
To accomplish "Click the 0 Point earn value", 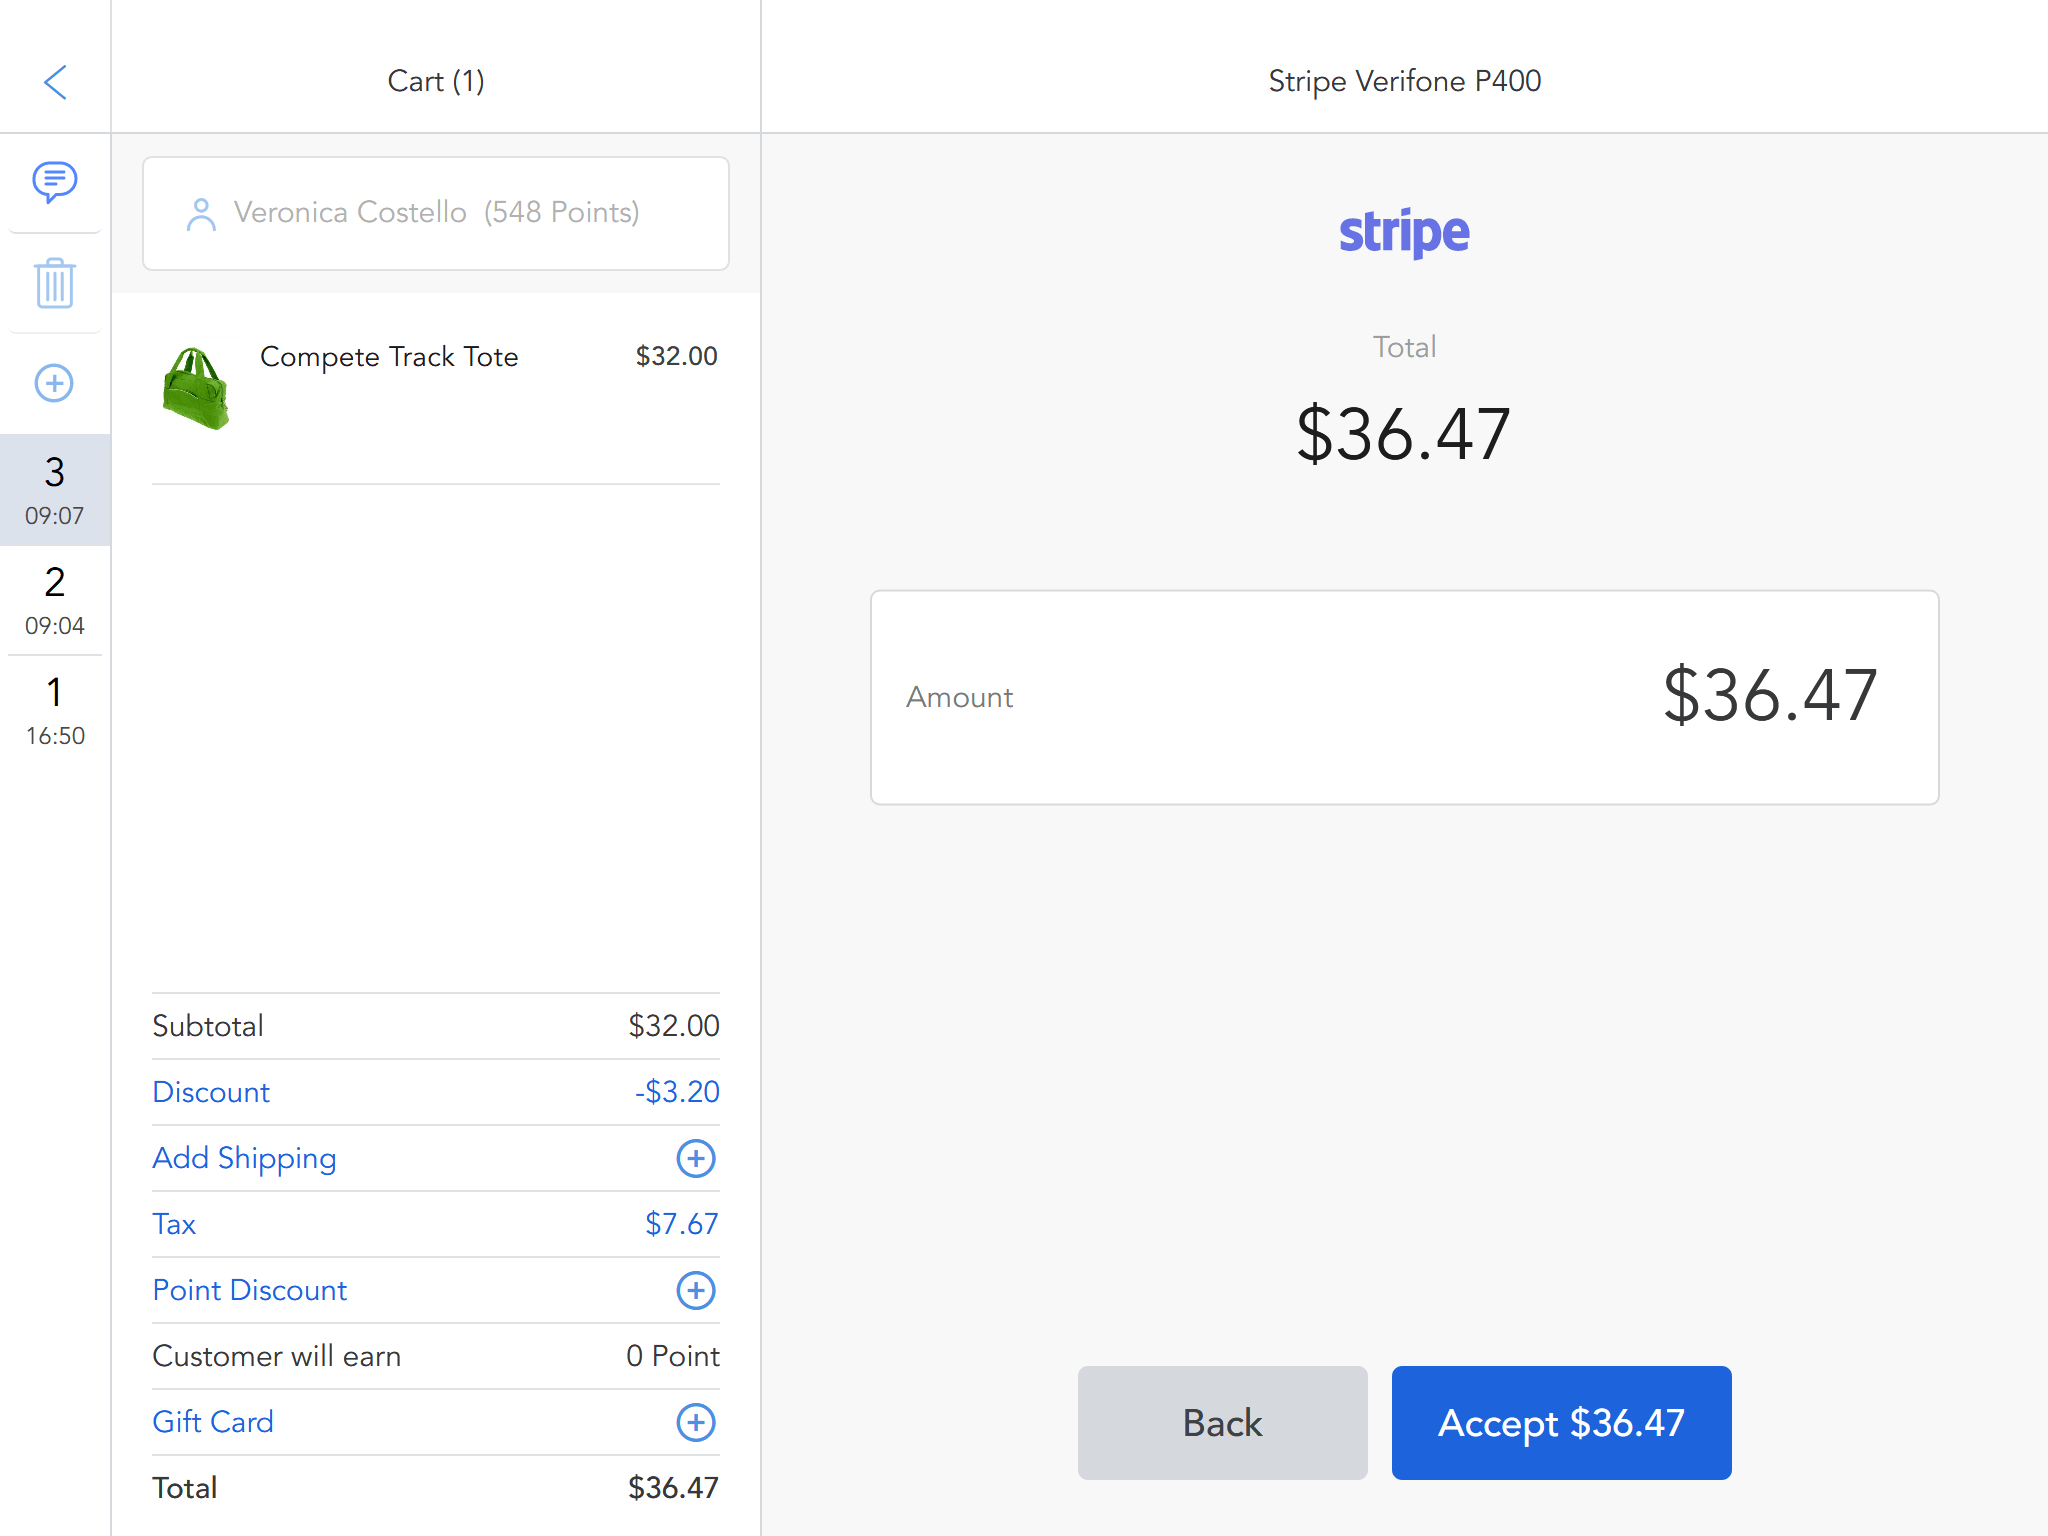I will 673,1356.
